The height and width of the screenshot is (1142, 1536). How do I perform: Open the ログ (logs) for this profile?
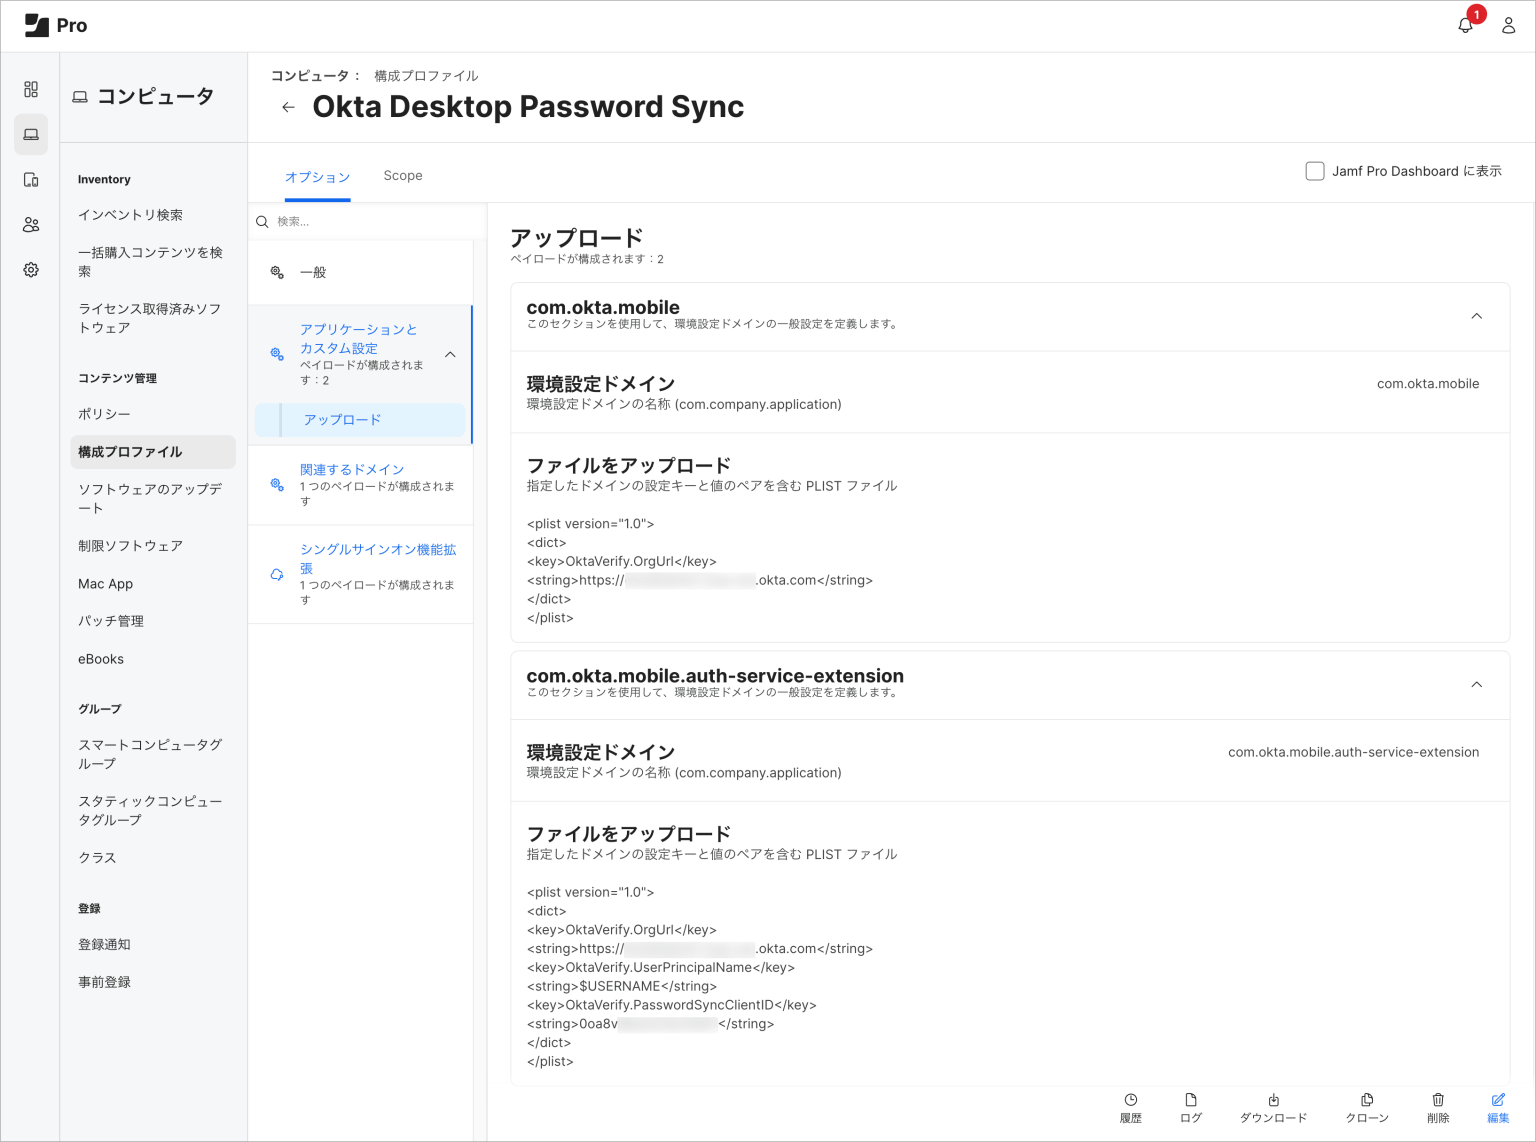(1190, 1107)
